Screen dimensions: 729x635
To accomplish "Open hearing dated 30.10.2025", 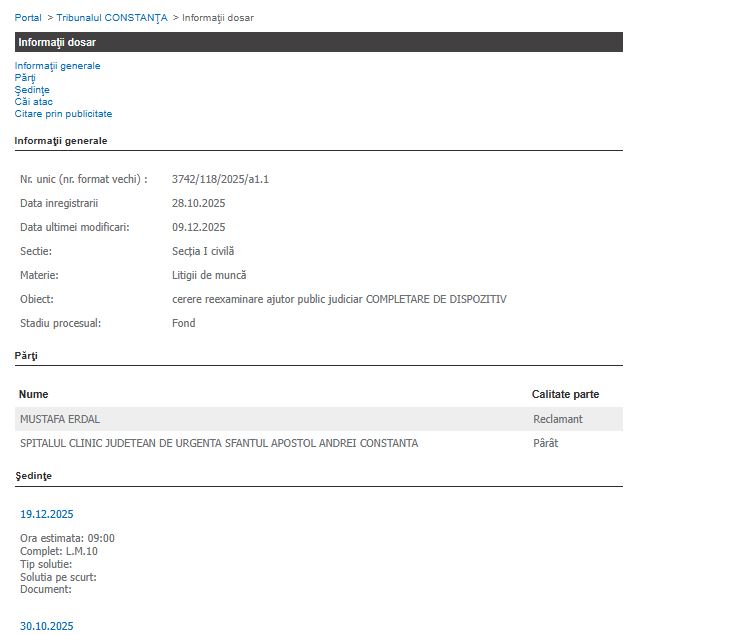I will click(x=47, y=626).
